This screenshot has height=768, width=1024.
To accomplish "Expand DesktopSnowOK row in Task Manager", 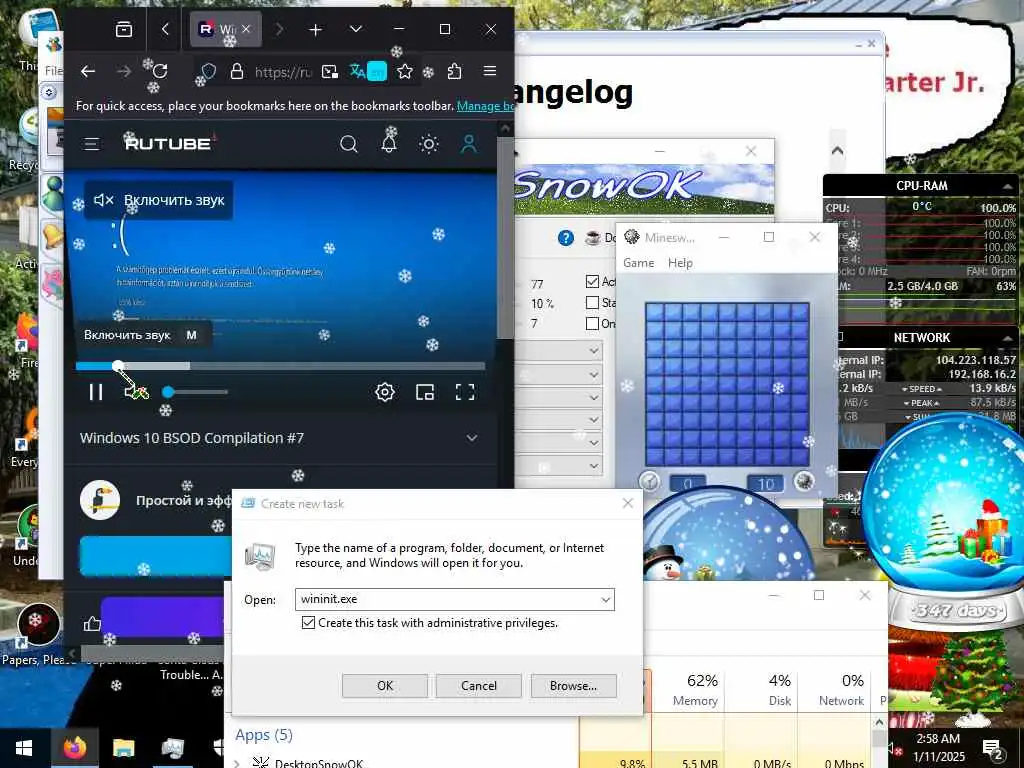I will pyautogui.click(x=236, y=762).
